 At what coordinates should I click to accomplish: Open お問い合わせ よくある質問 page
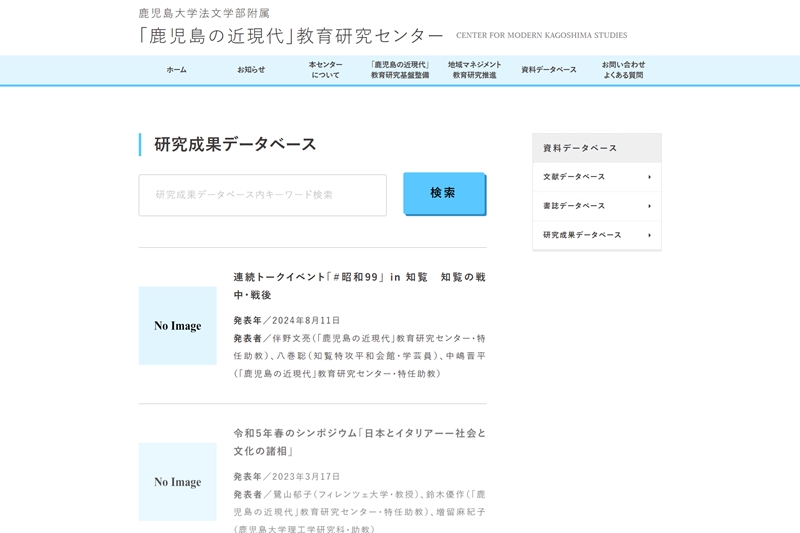[x=623, y=70]
